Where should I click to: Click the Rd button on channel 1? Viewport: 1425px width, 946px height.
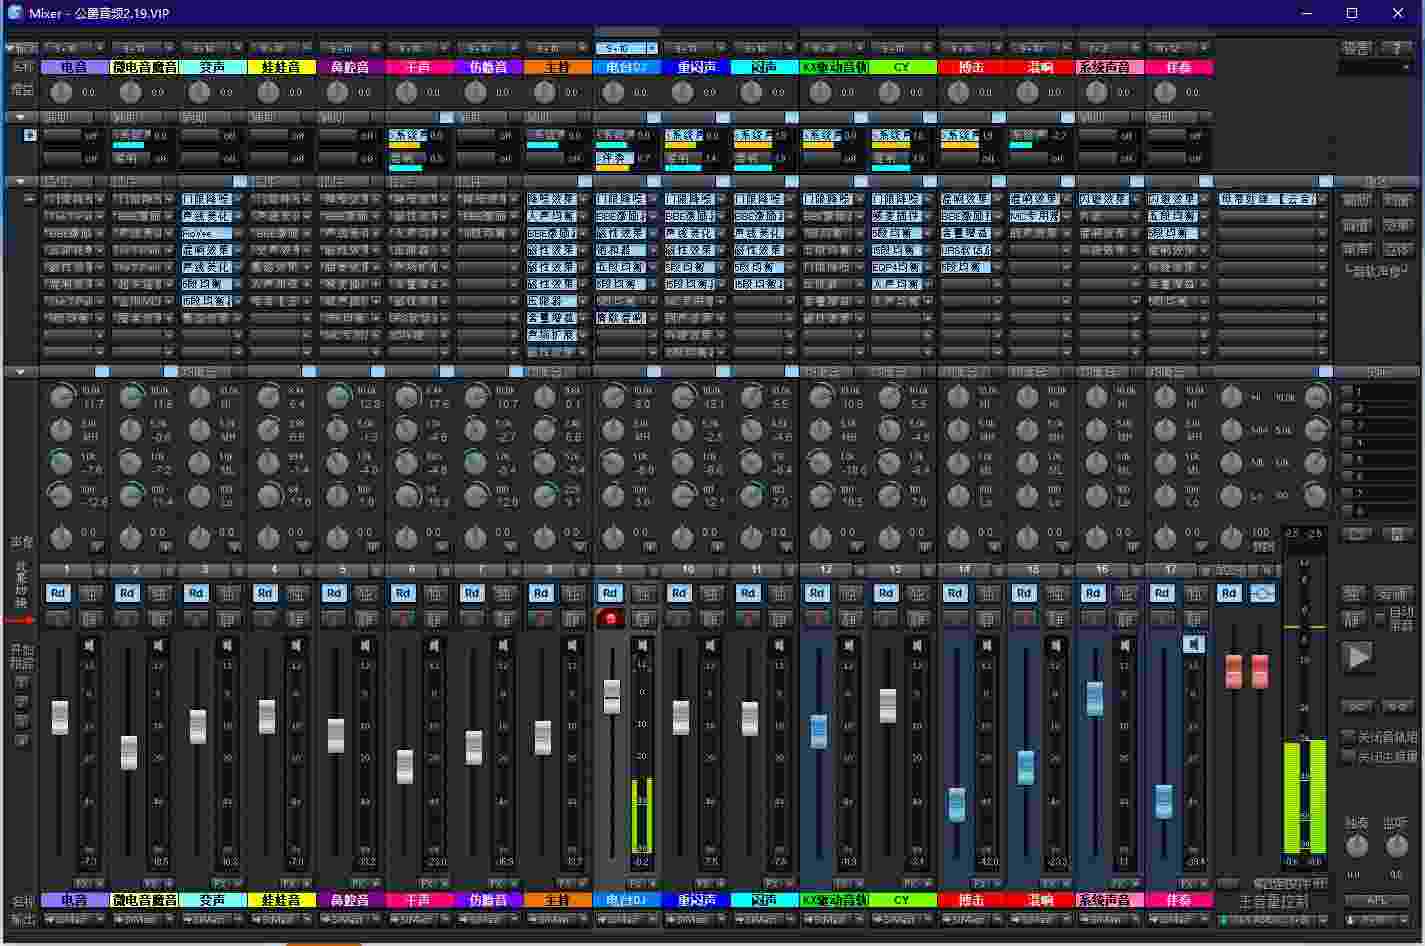pyautogui.click(x=58, y=593)
